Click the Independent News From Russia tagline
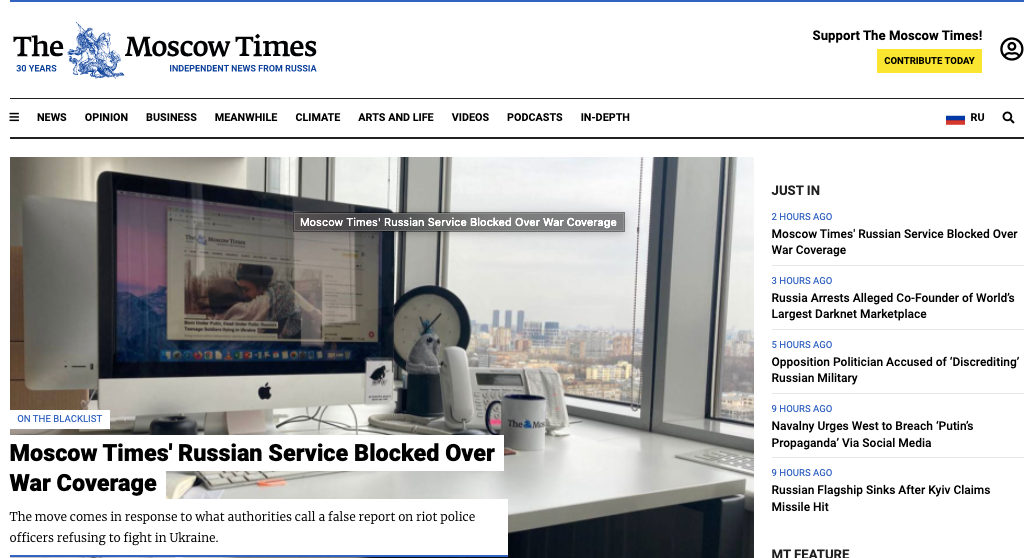Viewport: 1026px width, 558px height. tap(243, 69)
